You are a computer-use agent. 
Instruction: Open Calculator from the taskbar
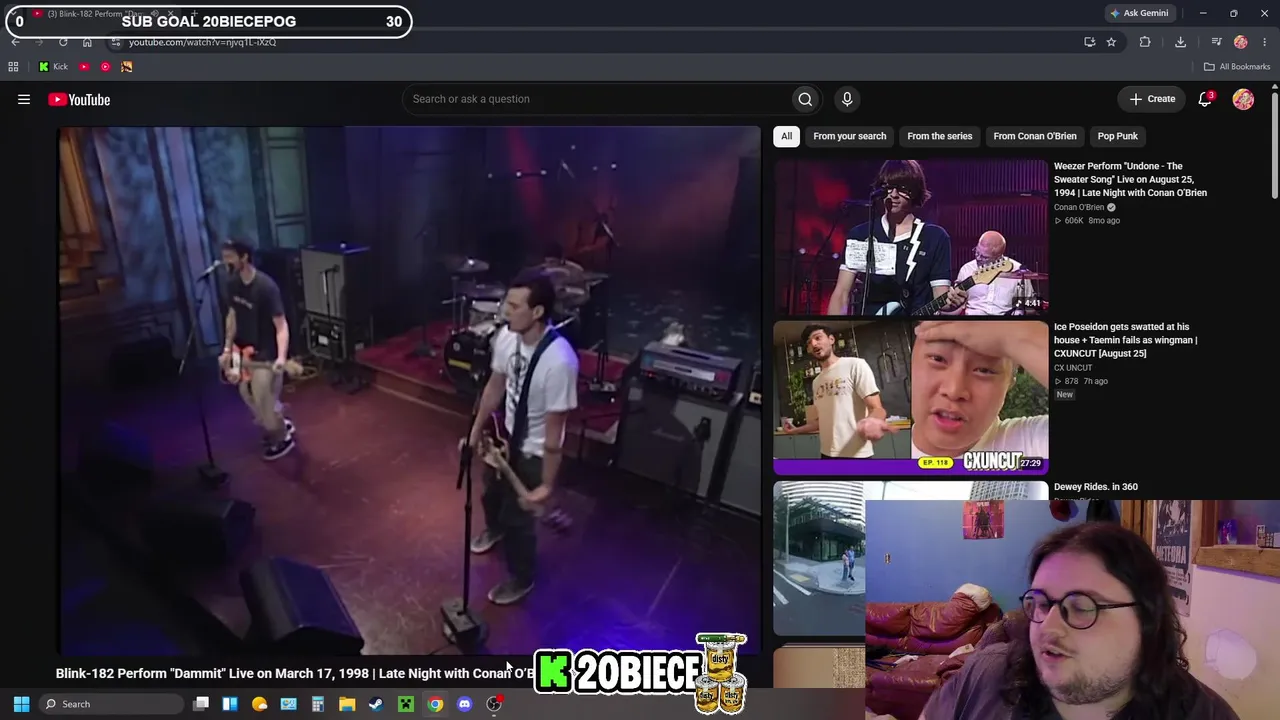[x=318, y=704]
